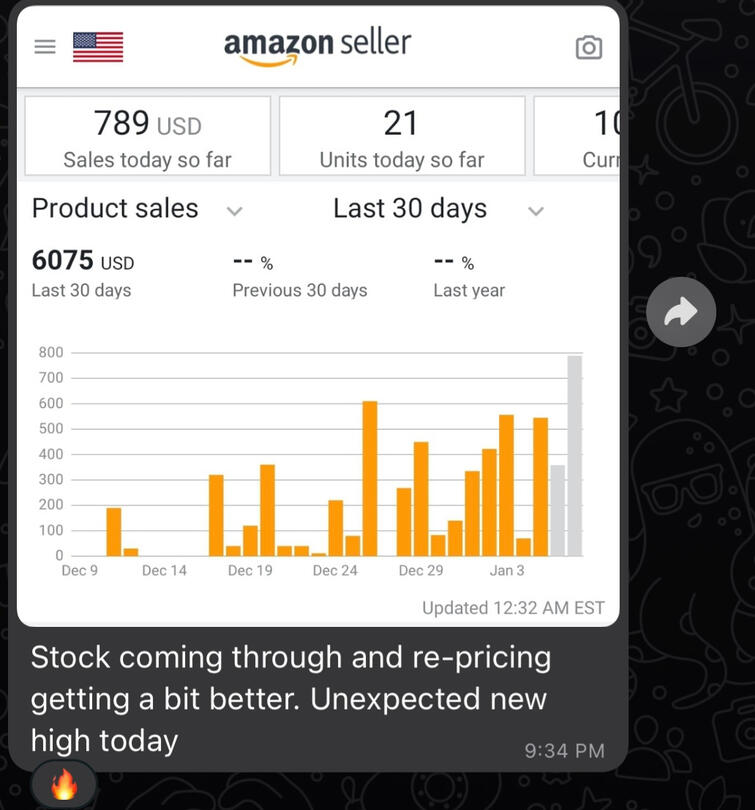755x810 pixels.
Task: Expand the Product sales dropdown
Action: click(235, 210)
